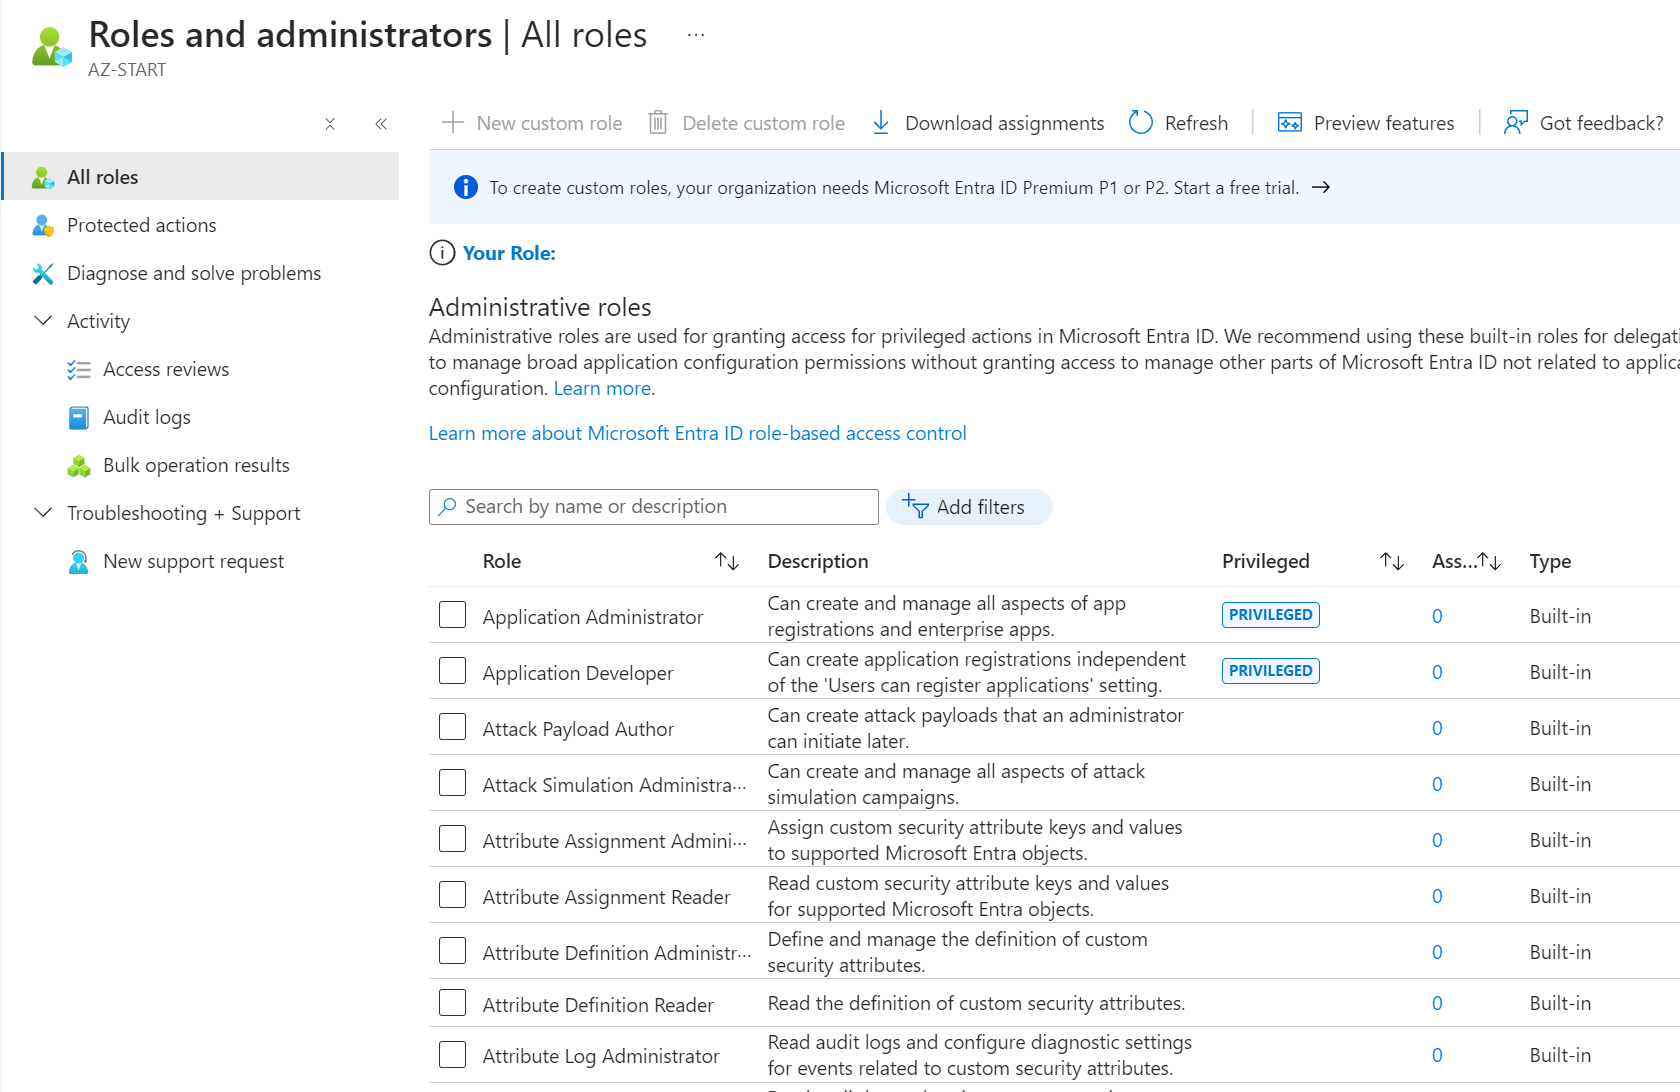
Task: Click the sidebar pin/unpin arrows icon
Action: 330,124
